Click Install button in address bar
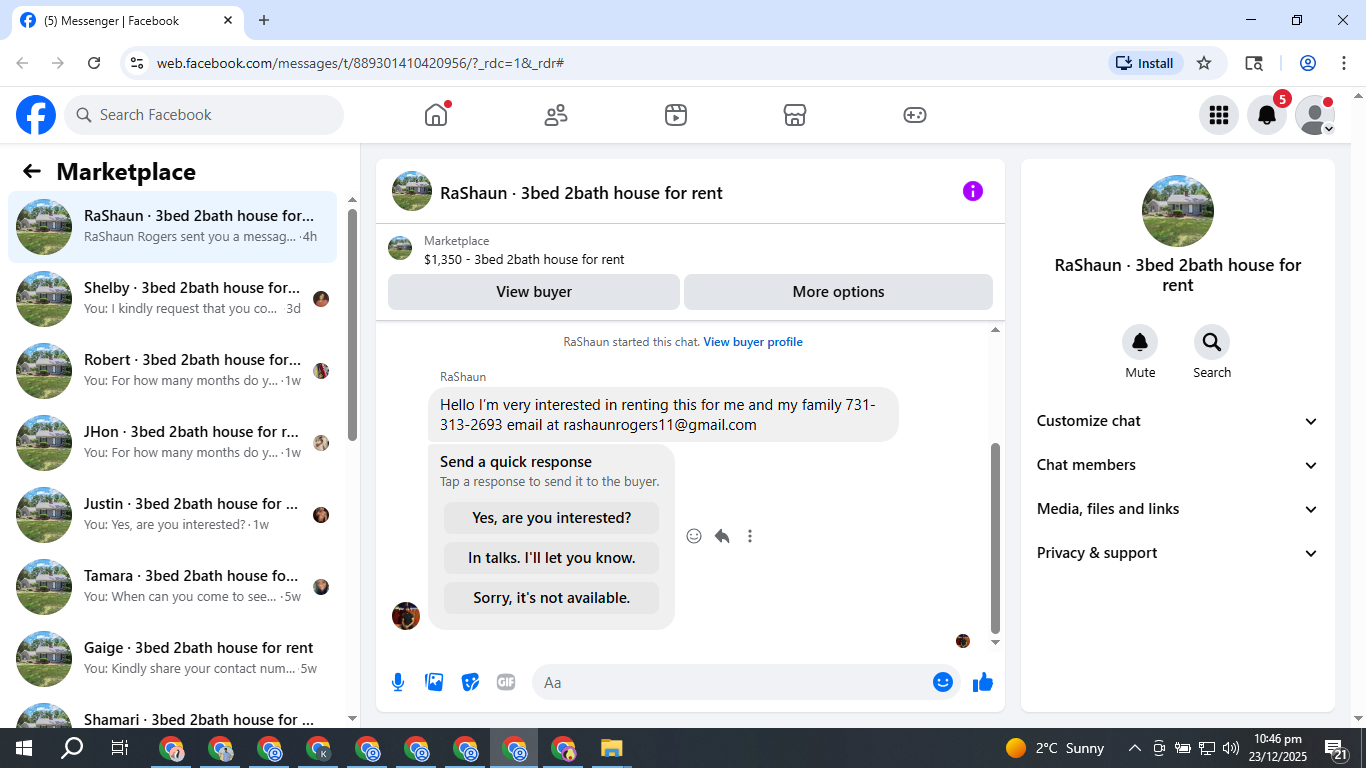The image size is (1366, 768). point(1146,63)
